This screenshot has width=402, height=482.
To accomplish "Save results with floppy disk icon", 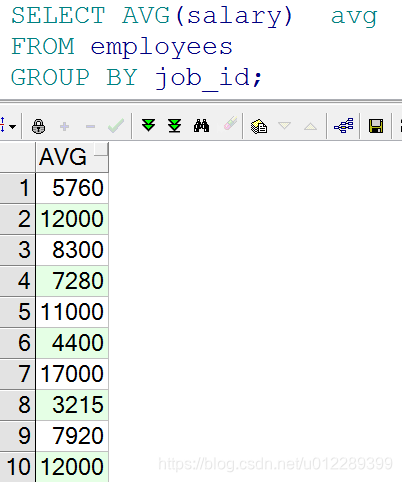I will click(376, 126).
